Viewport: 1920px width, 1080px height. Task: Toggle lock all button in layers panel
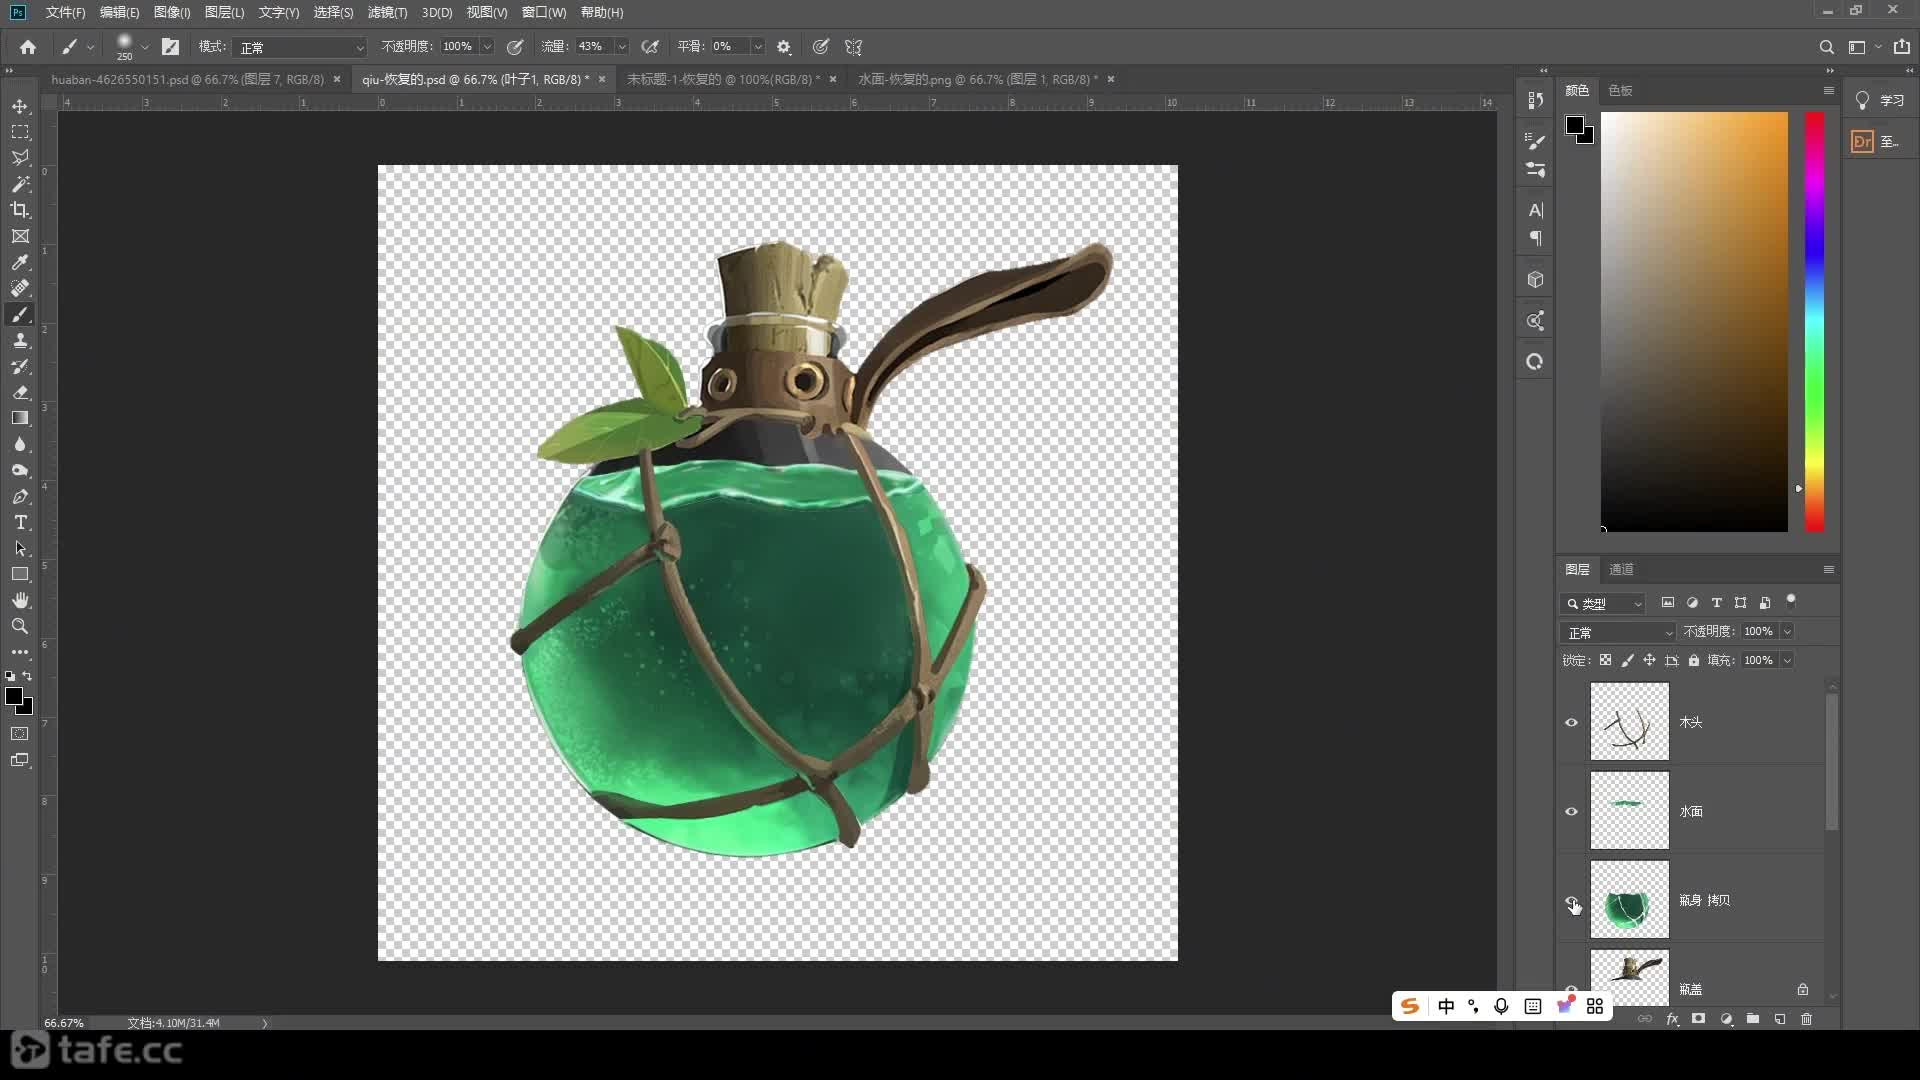1694,660
